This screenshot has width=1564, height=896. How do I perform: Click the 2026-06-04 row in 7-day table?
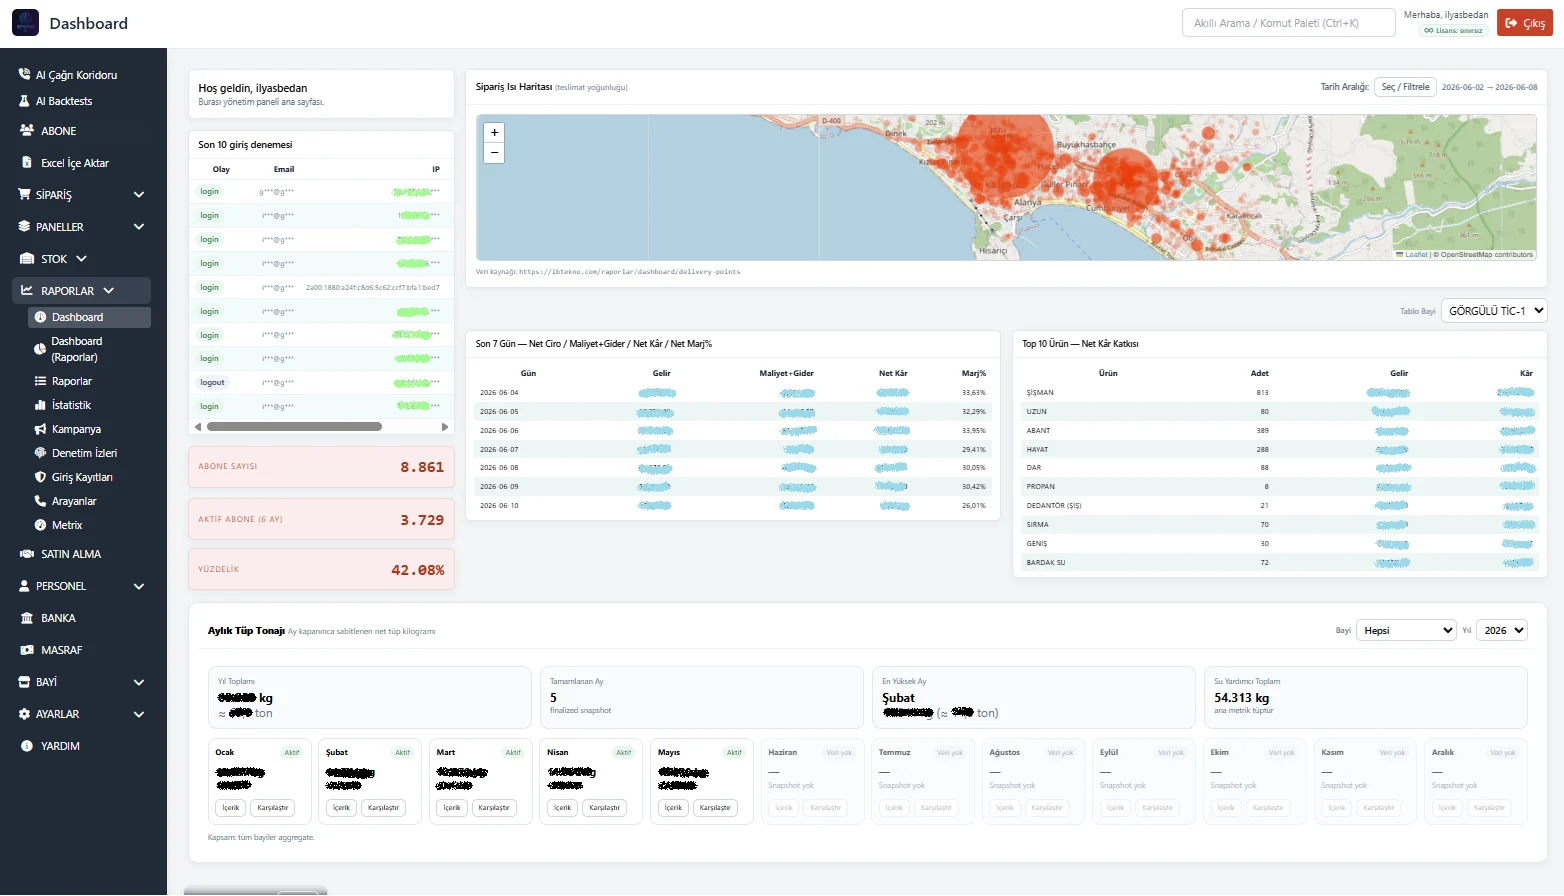(733, 393)
